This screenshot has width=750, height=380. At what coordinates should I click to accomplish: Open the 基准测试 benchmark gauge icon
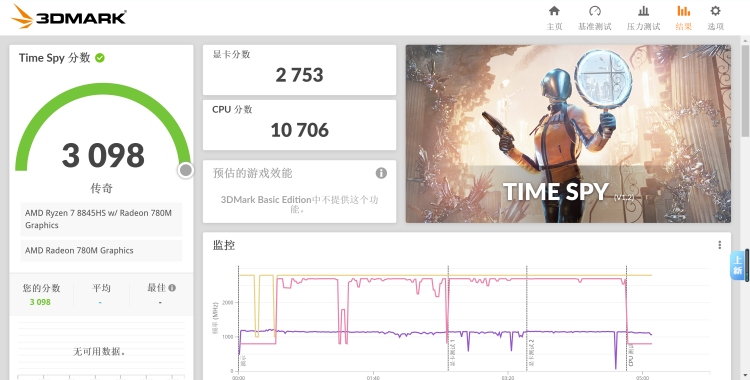click(x=595, y=18)
